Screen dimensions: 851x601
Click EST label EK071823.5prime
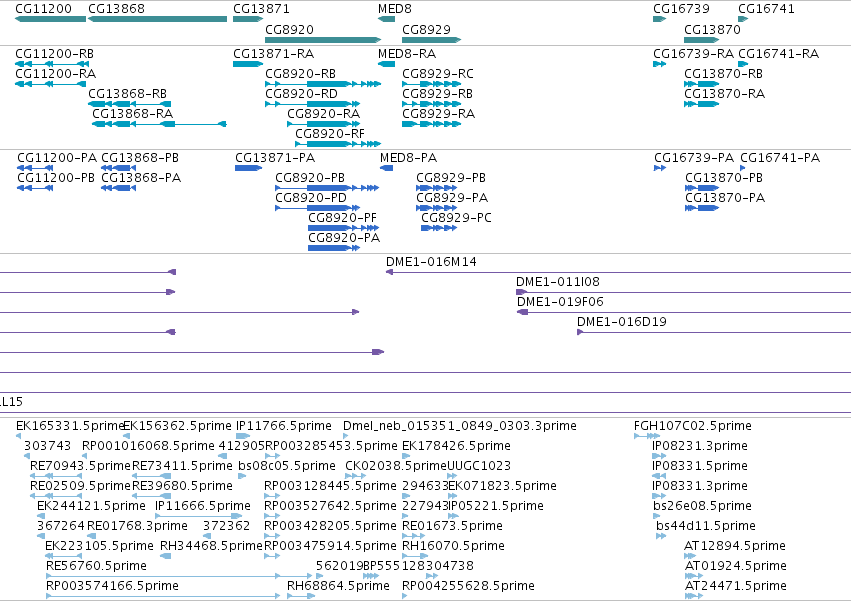click(x=503, y=486)
